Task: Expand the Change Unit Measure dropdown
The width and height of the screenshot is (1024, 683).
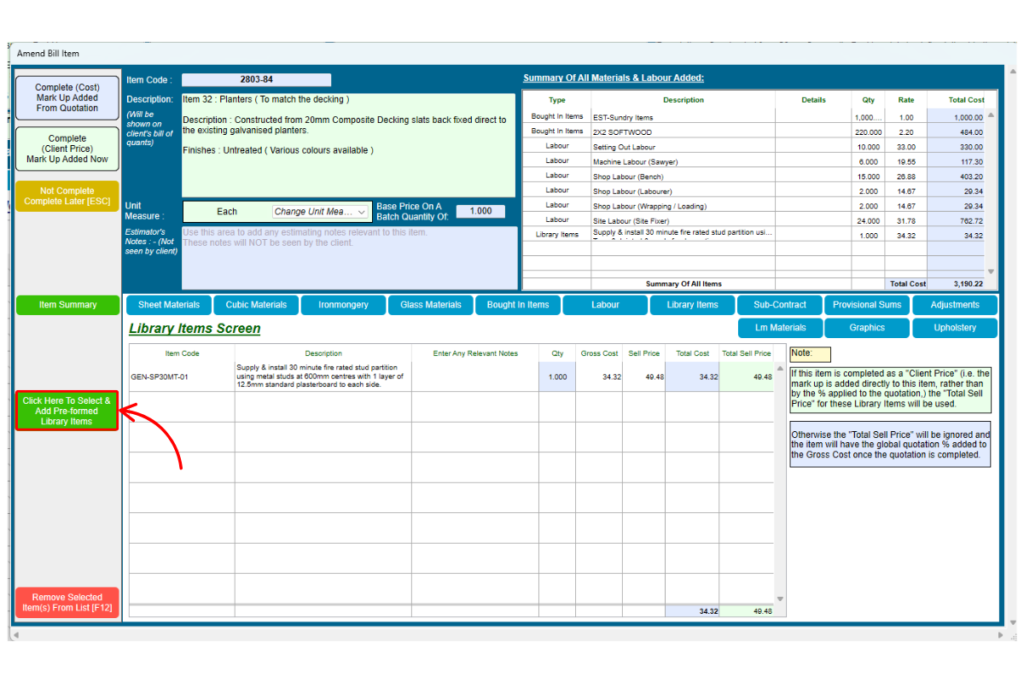Action: (x=321, y=212)
